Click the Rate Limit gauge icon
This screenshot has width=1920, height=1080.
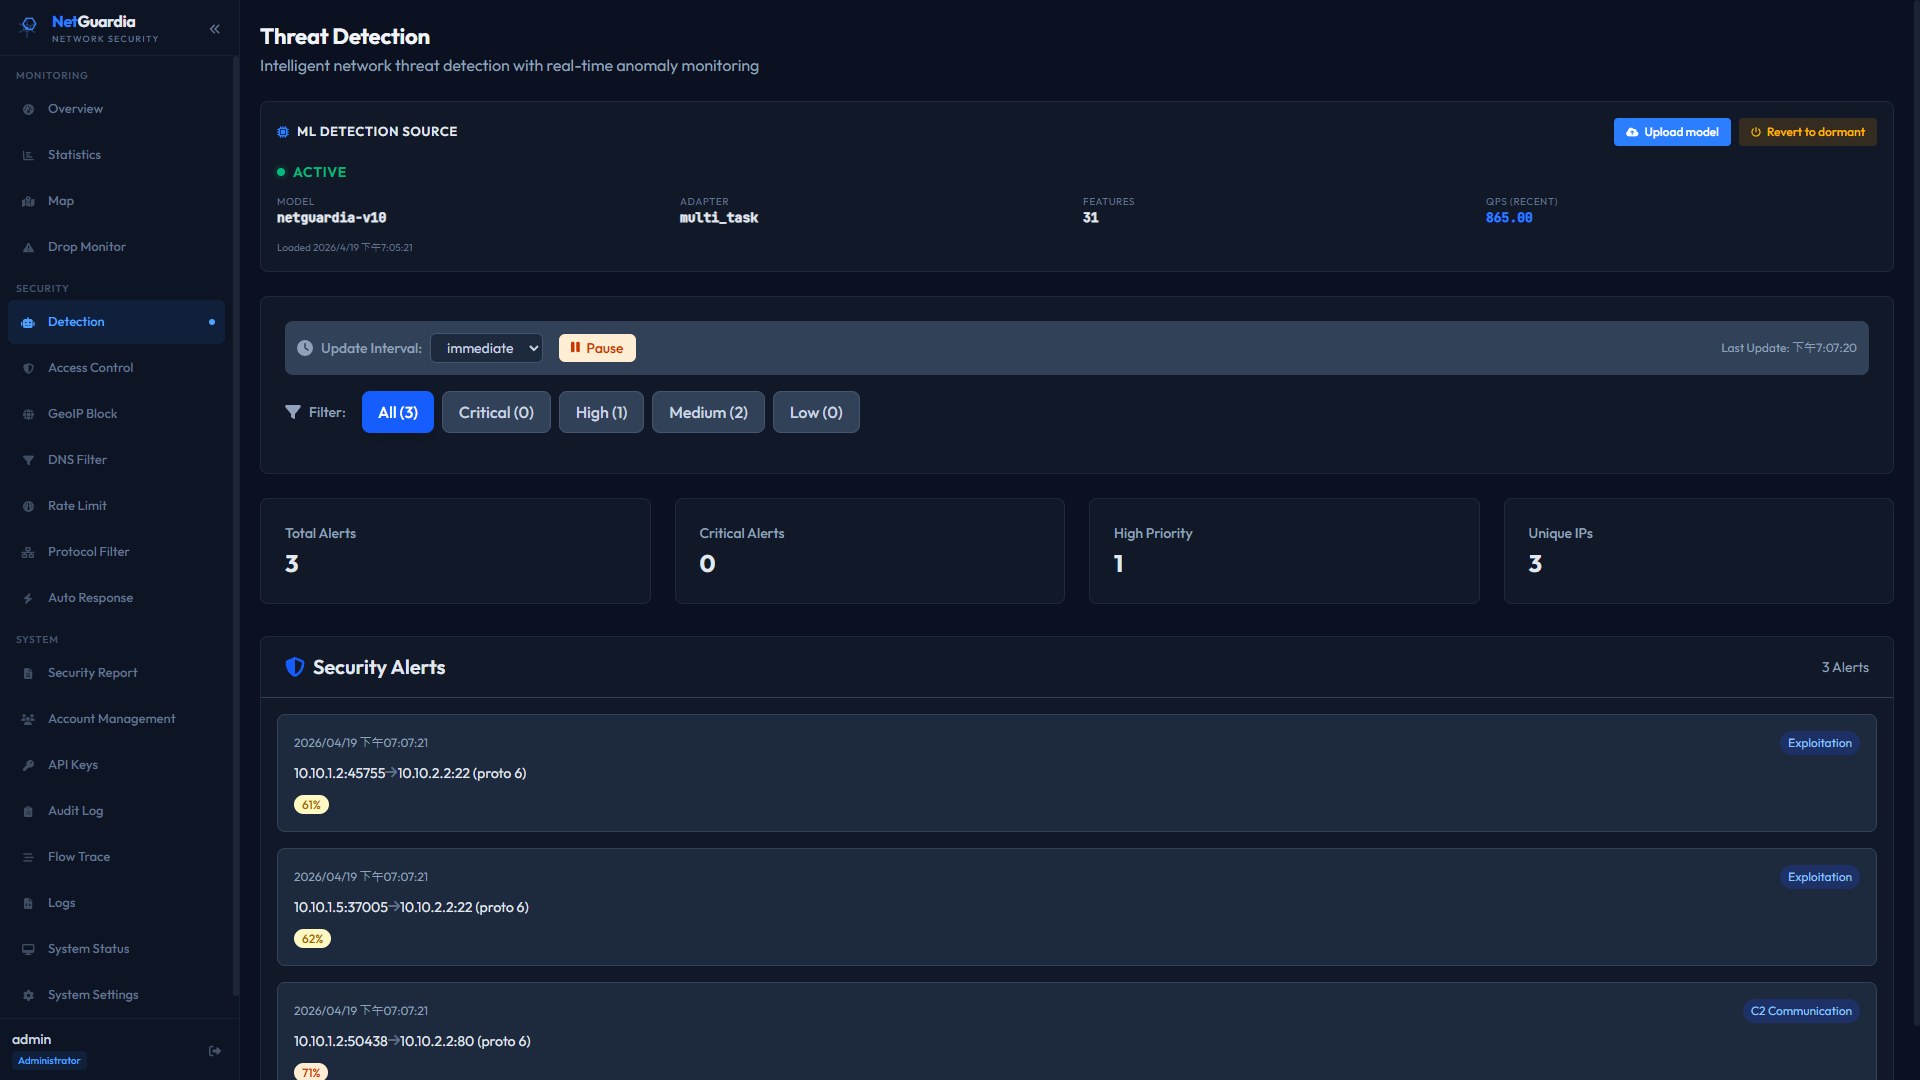point(28,507)
